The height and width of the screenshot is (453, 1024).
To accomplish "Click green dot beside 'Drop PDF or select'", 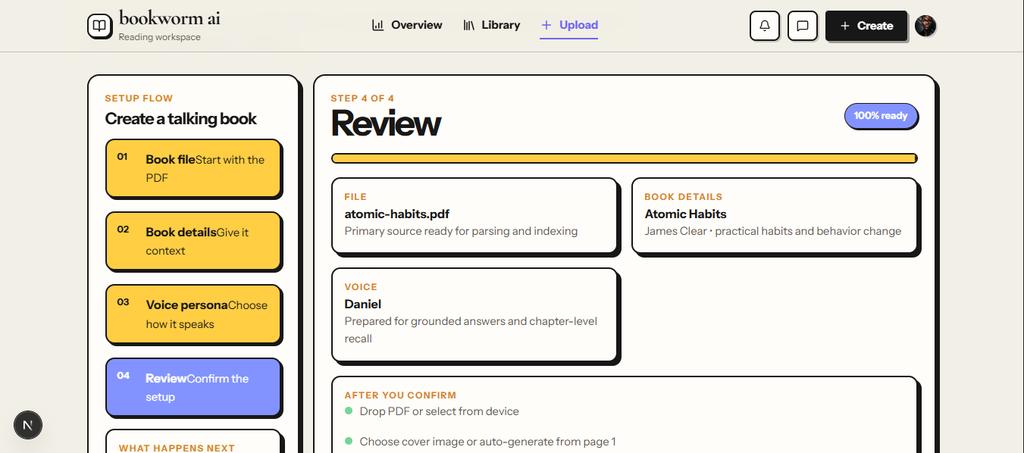I will coord(349,411).
